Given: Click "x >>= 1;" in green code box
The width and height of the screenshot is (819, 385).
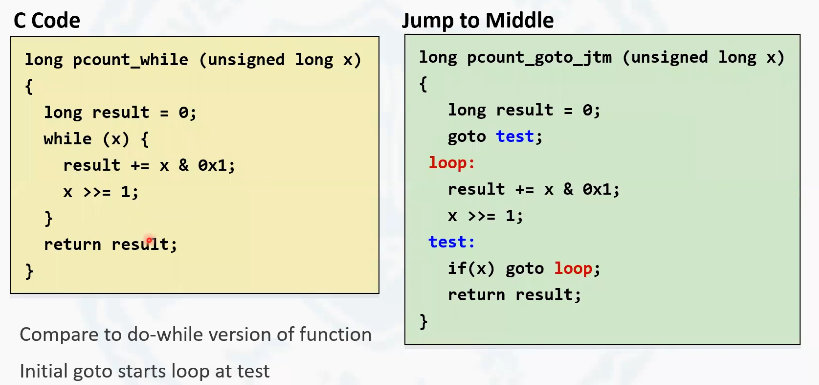Looking at the screenshot, I should point(486,216).
